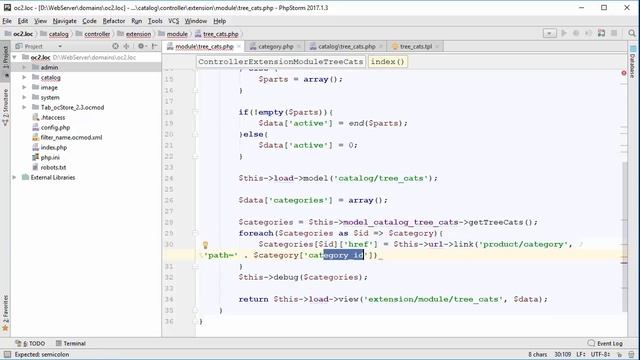Toggle fold marker at line 29 foreach

click(196, 233)
